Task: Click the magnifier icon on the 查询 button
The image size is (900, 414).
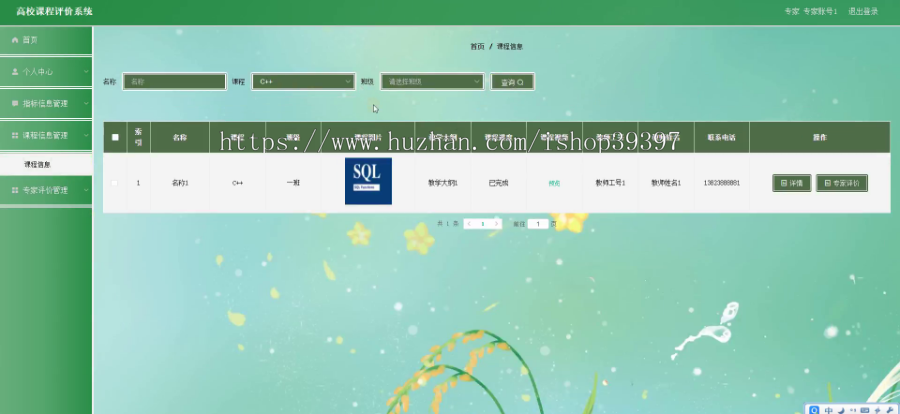Action: click(521, 82)
